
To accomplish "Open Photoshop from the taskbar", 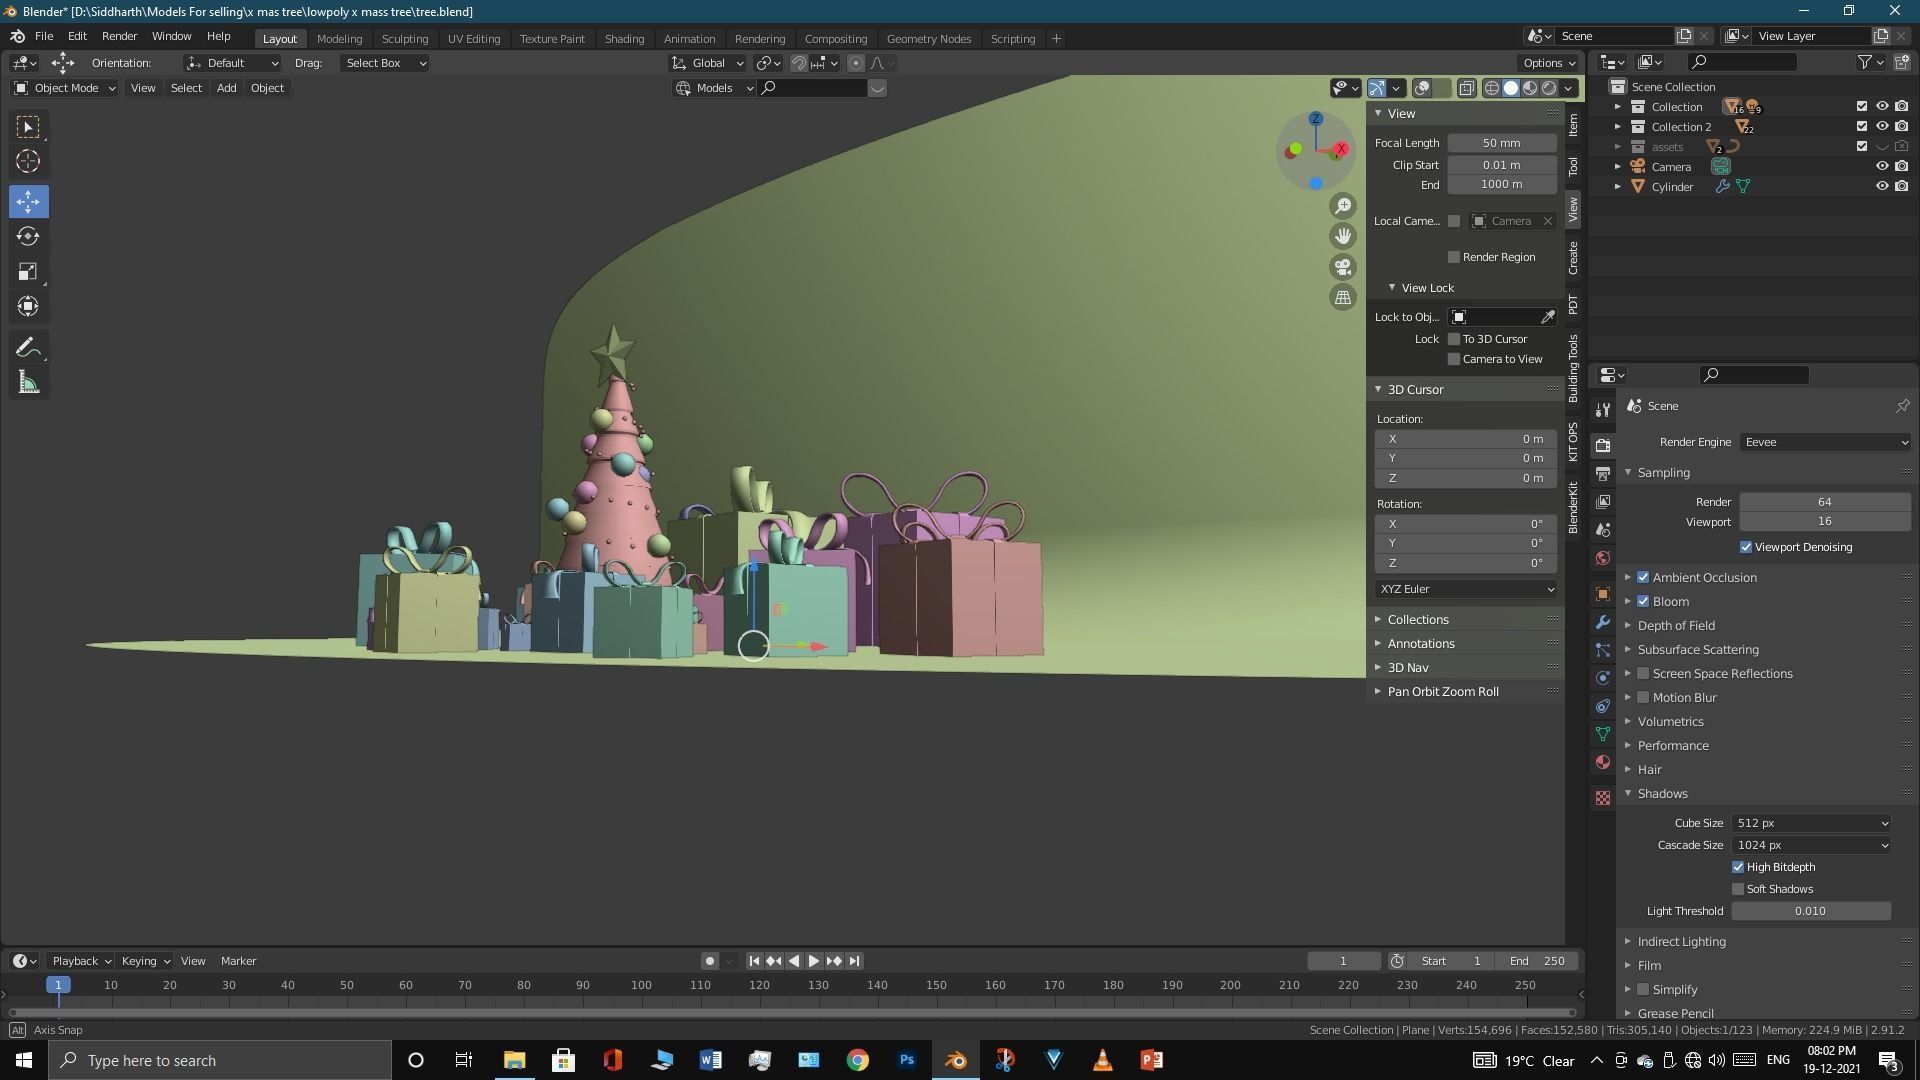I will (x=907, y=1060).
